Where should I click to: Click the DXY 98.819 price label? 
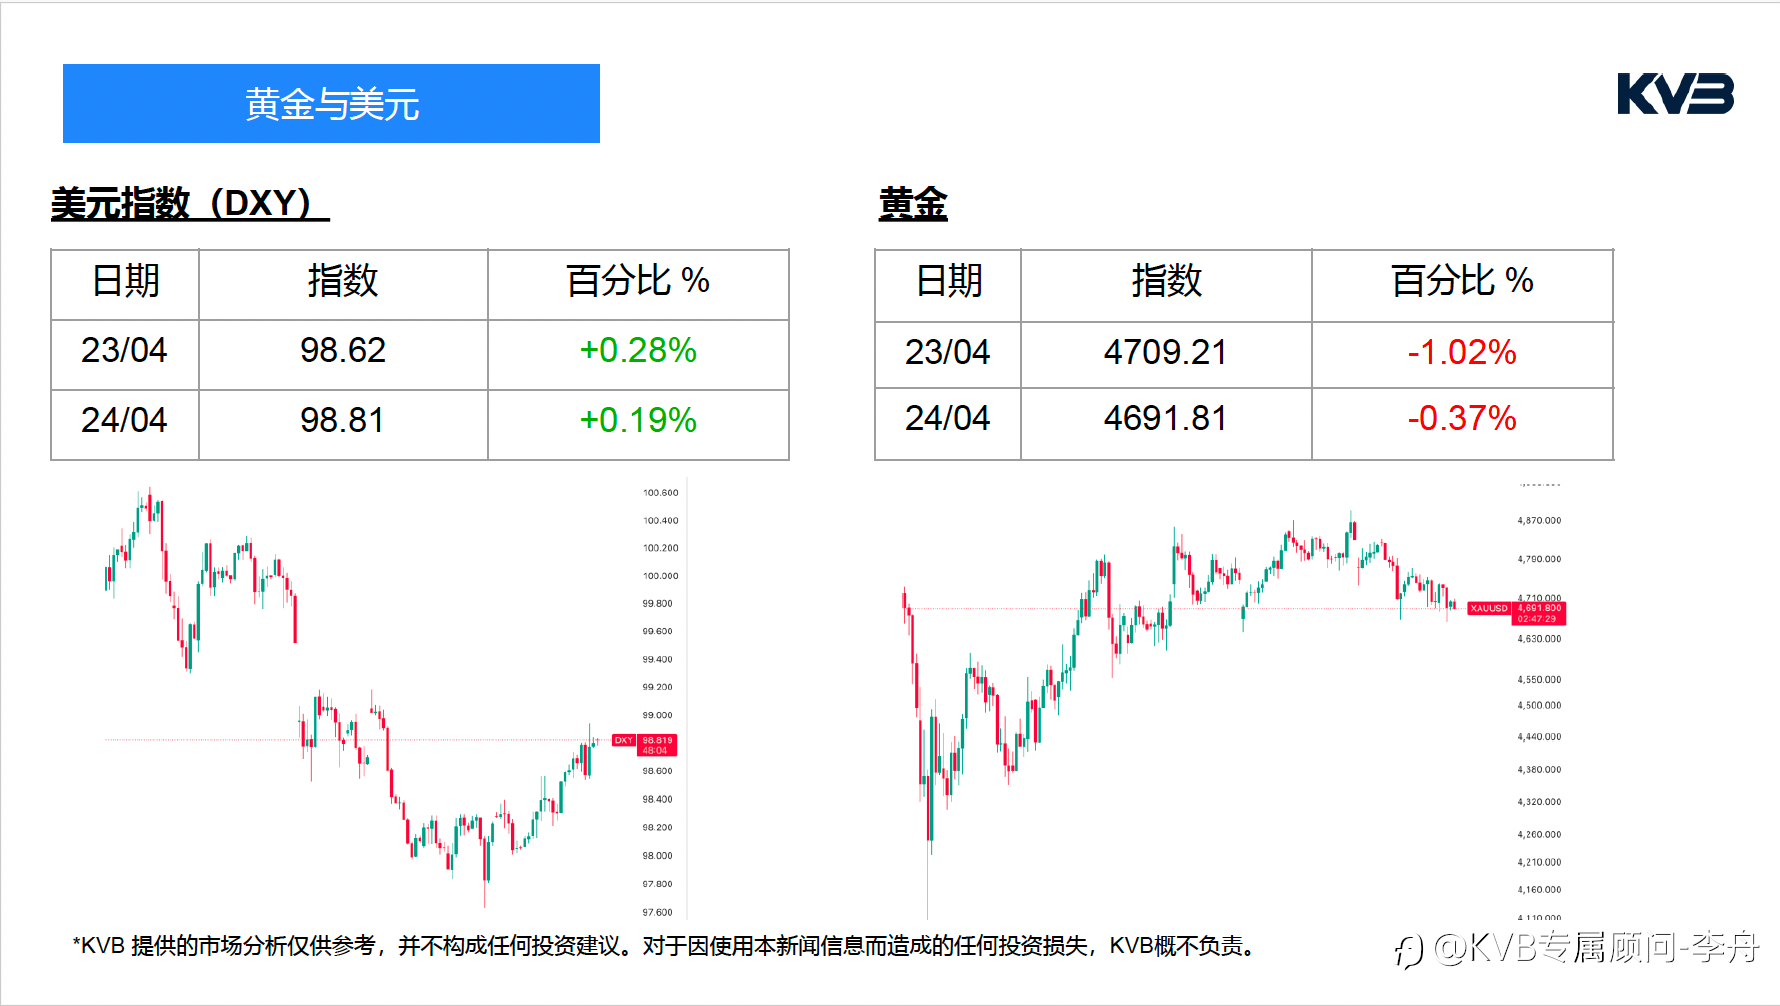[657, 745]
